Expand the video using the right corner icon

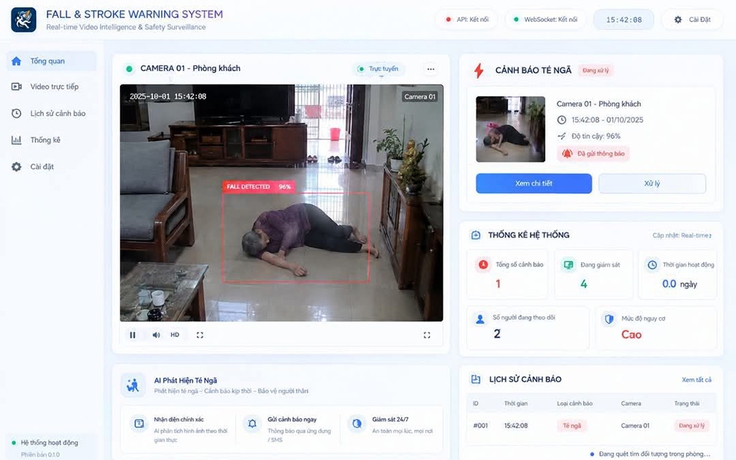pyautogui.click(x=427, y=335)
